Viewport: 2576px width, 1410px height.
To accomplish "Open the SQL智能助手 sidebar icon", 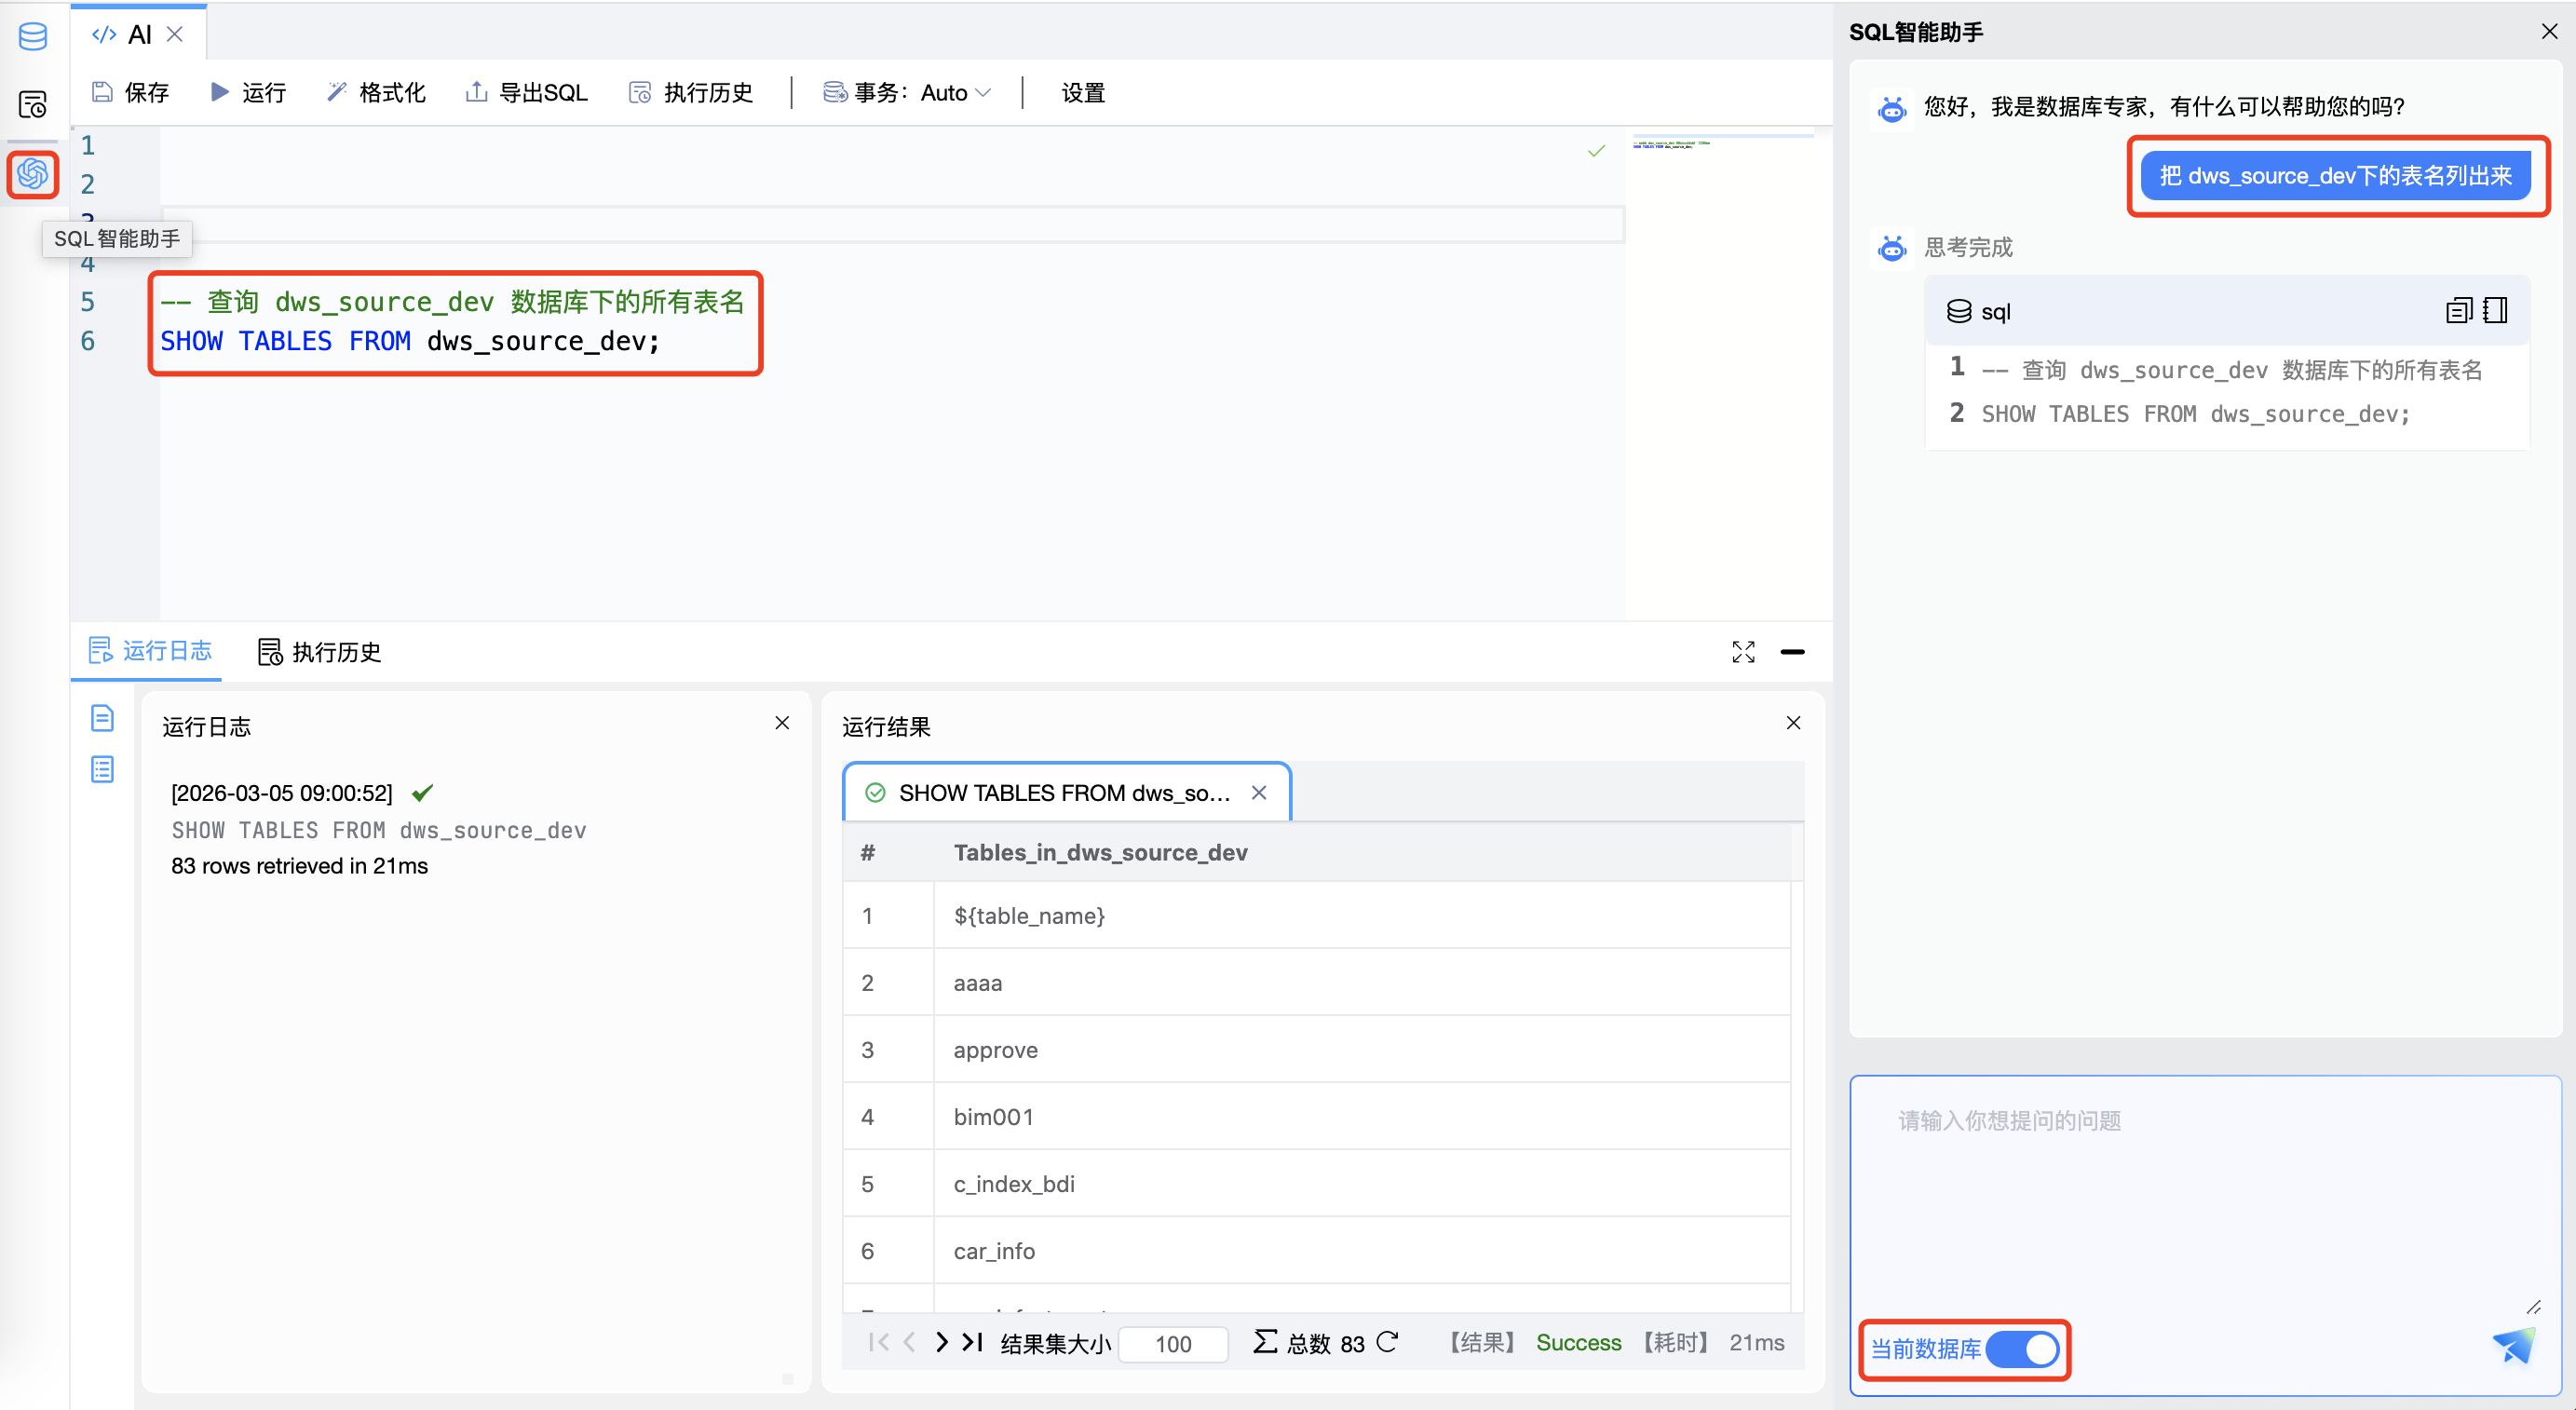I will 32,174.
